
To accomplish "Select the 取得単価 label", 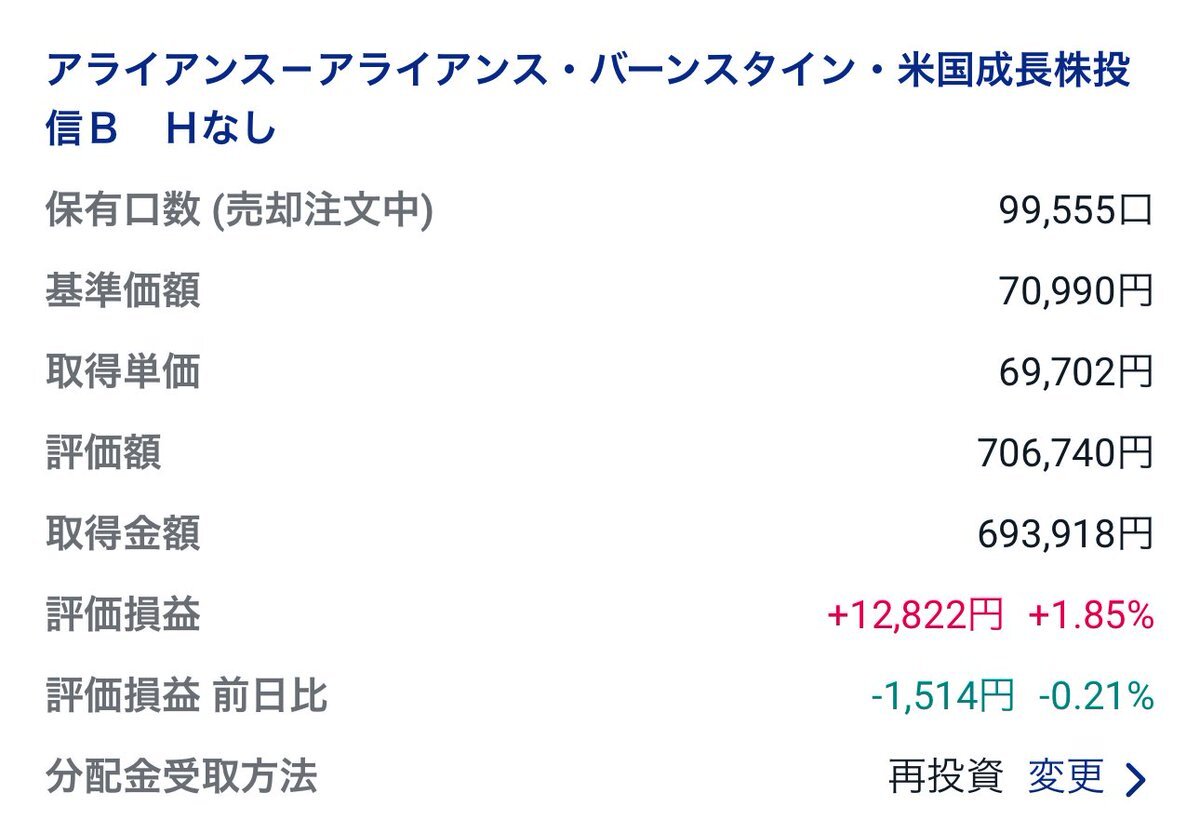I will coord(123,372).
